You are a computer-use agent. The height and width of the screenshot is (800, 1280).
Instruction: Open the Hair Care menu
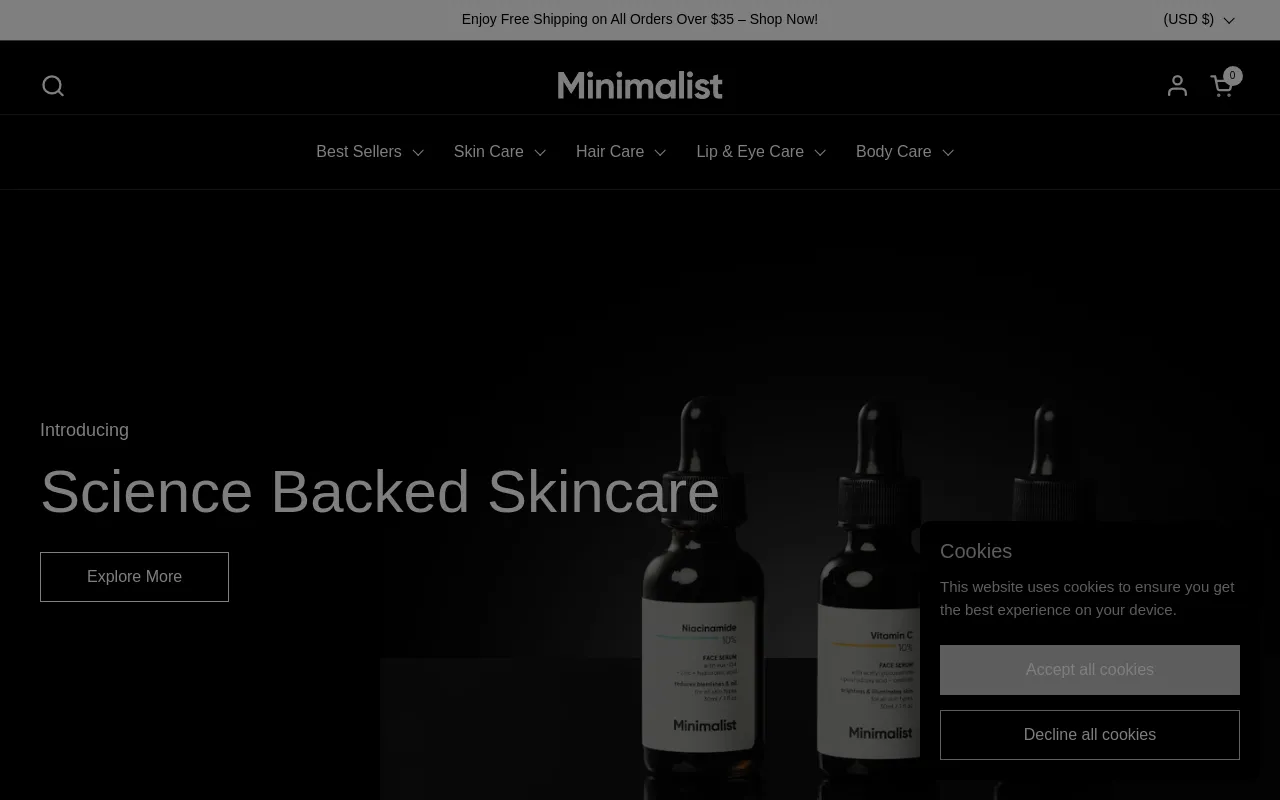[610, 152]
